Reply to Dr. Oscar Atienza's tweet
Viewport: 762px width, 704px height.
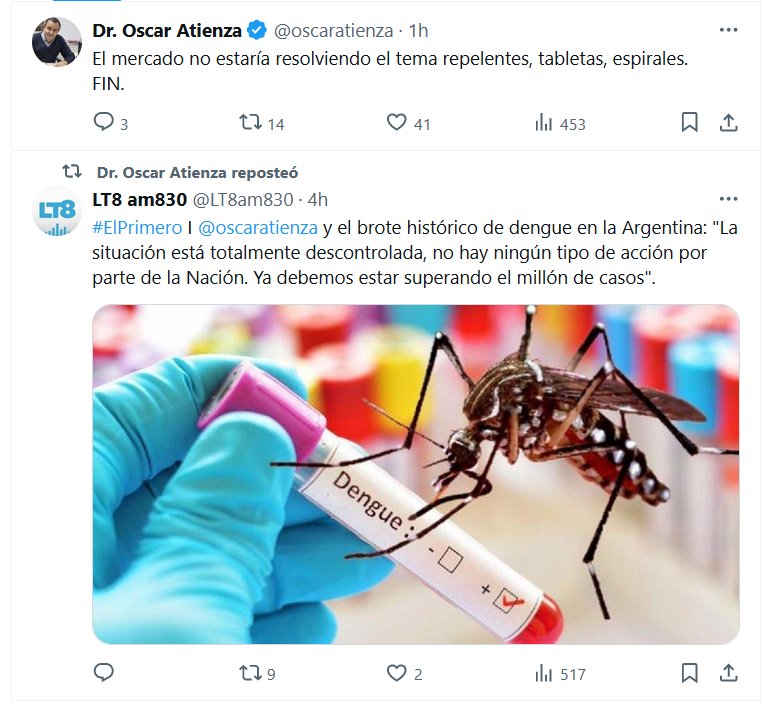(x=103, y=122)
